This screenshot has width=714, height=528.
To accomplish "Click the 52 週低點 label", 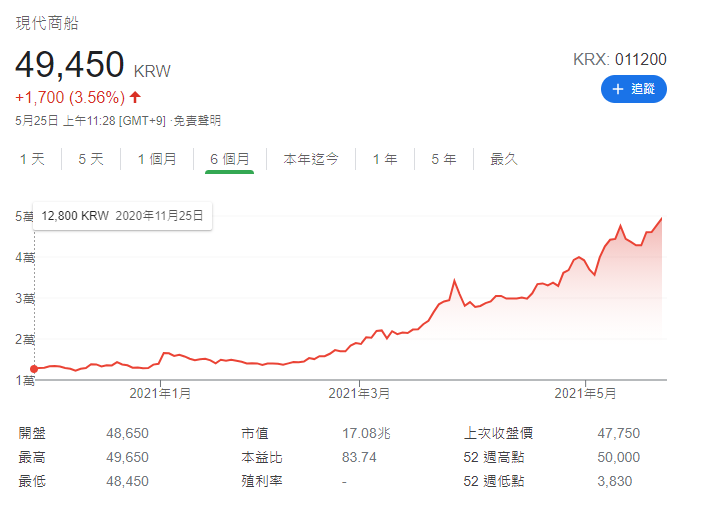I will click(x=494, y=481).
